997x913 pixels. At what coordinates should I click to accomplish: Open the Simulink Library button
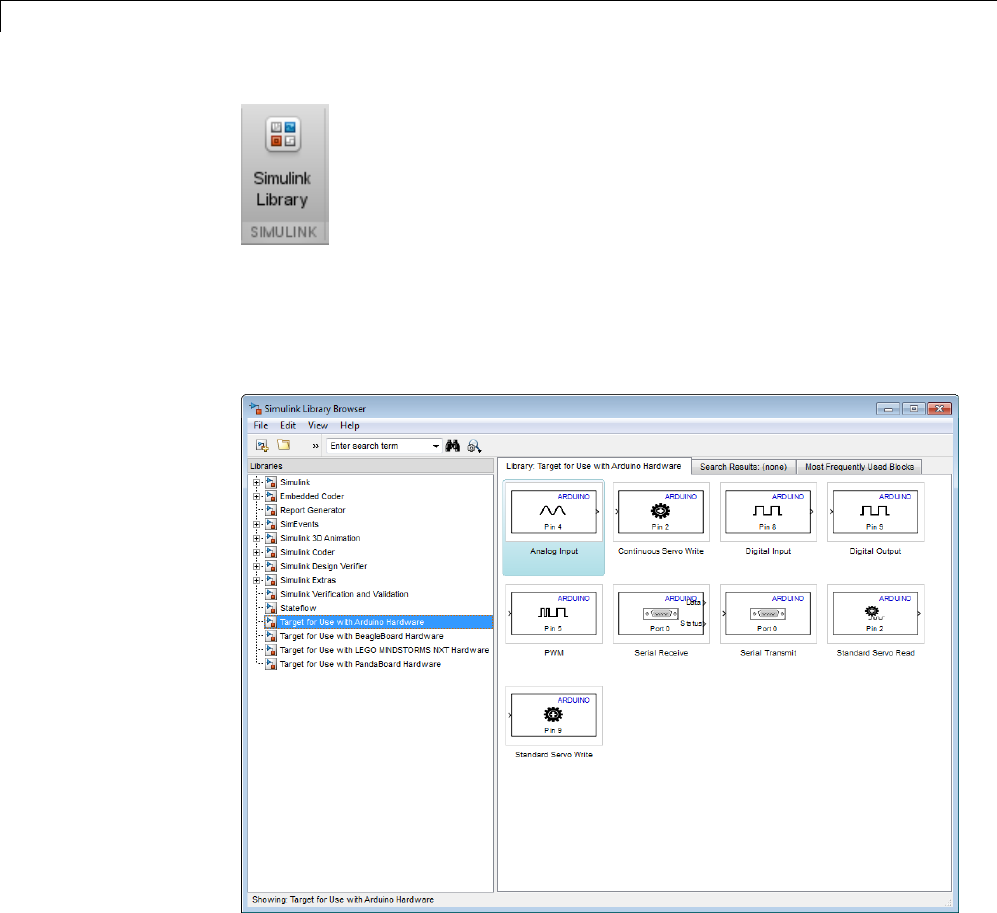pyautogui.click(x=284, y=174)
